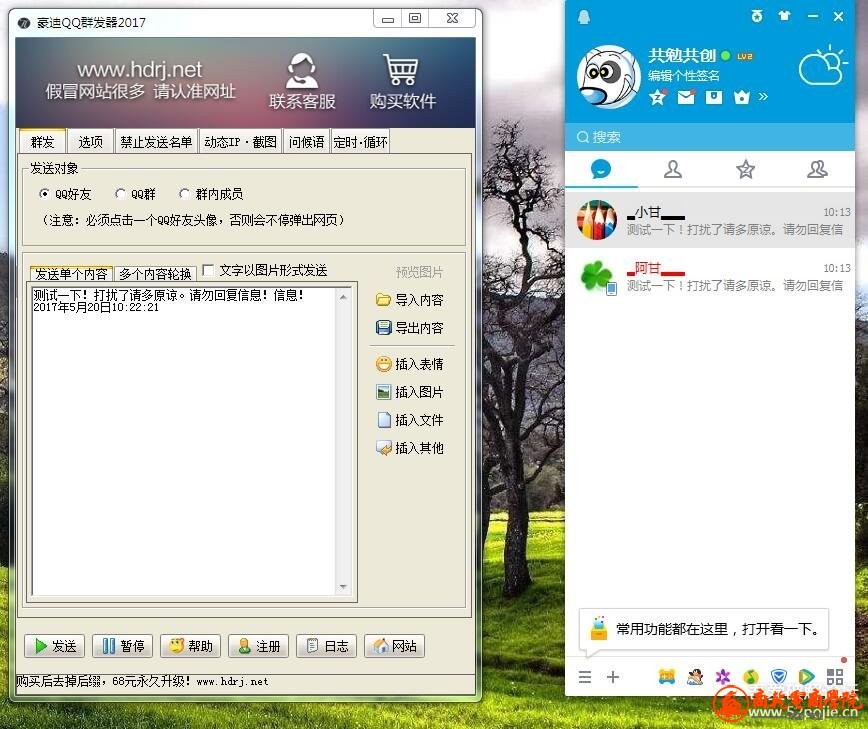Click the QQ 搜索 search field

point(710,137)
